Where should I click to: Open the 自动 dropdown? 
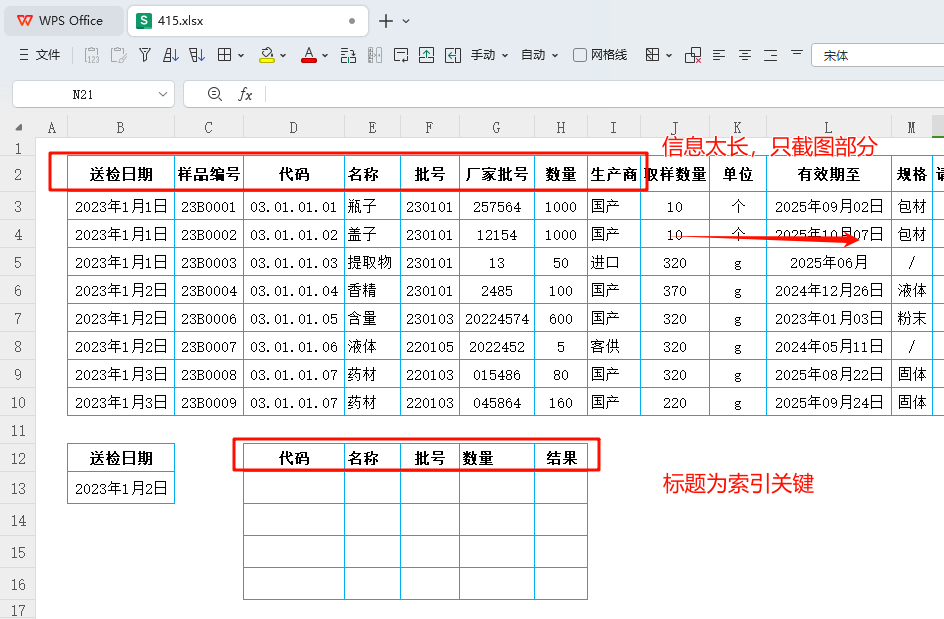[539, 55]
